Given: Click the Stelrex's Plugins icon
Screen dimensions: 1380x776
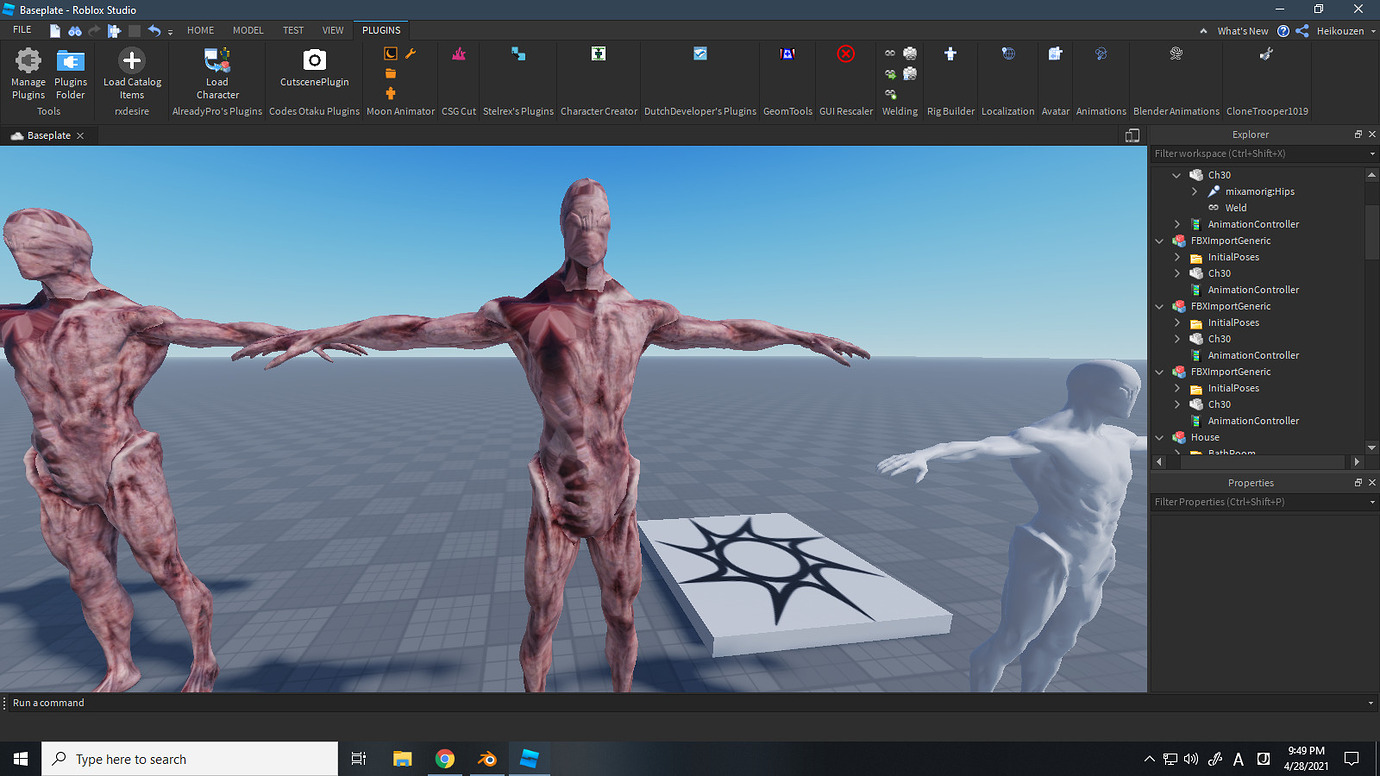Looking at the screenshot, I should 518,54.
